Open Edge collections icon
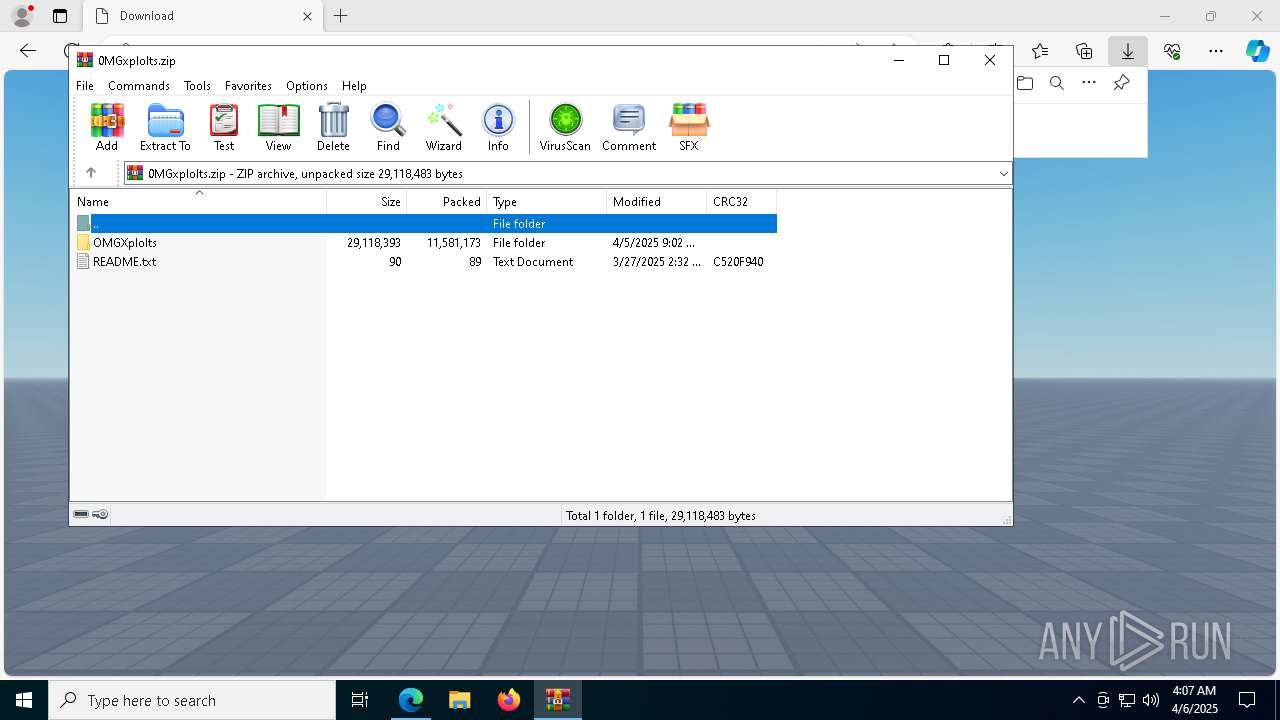The image size is (1280, 720). click(x=1084, y=51)
